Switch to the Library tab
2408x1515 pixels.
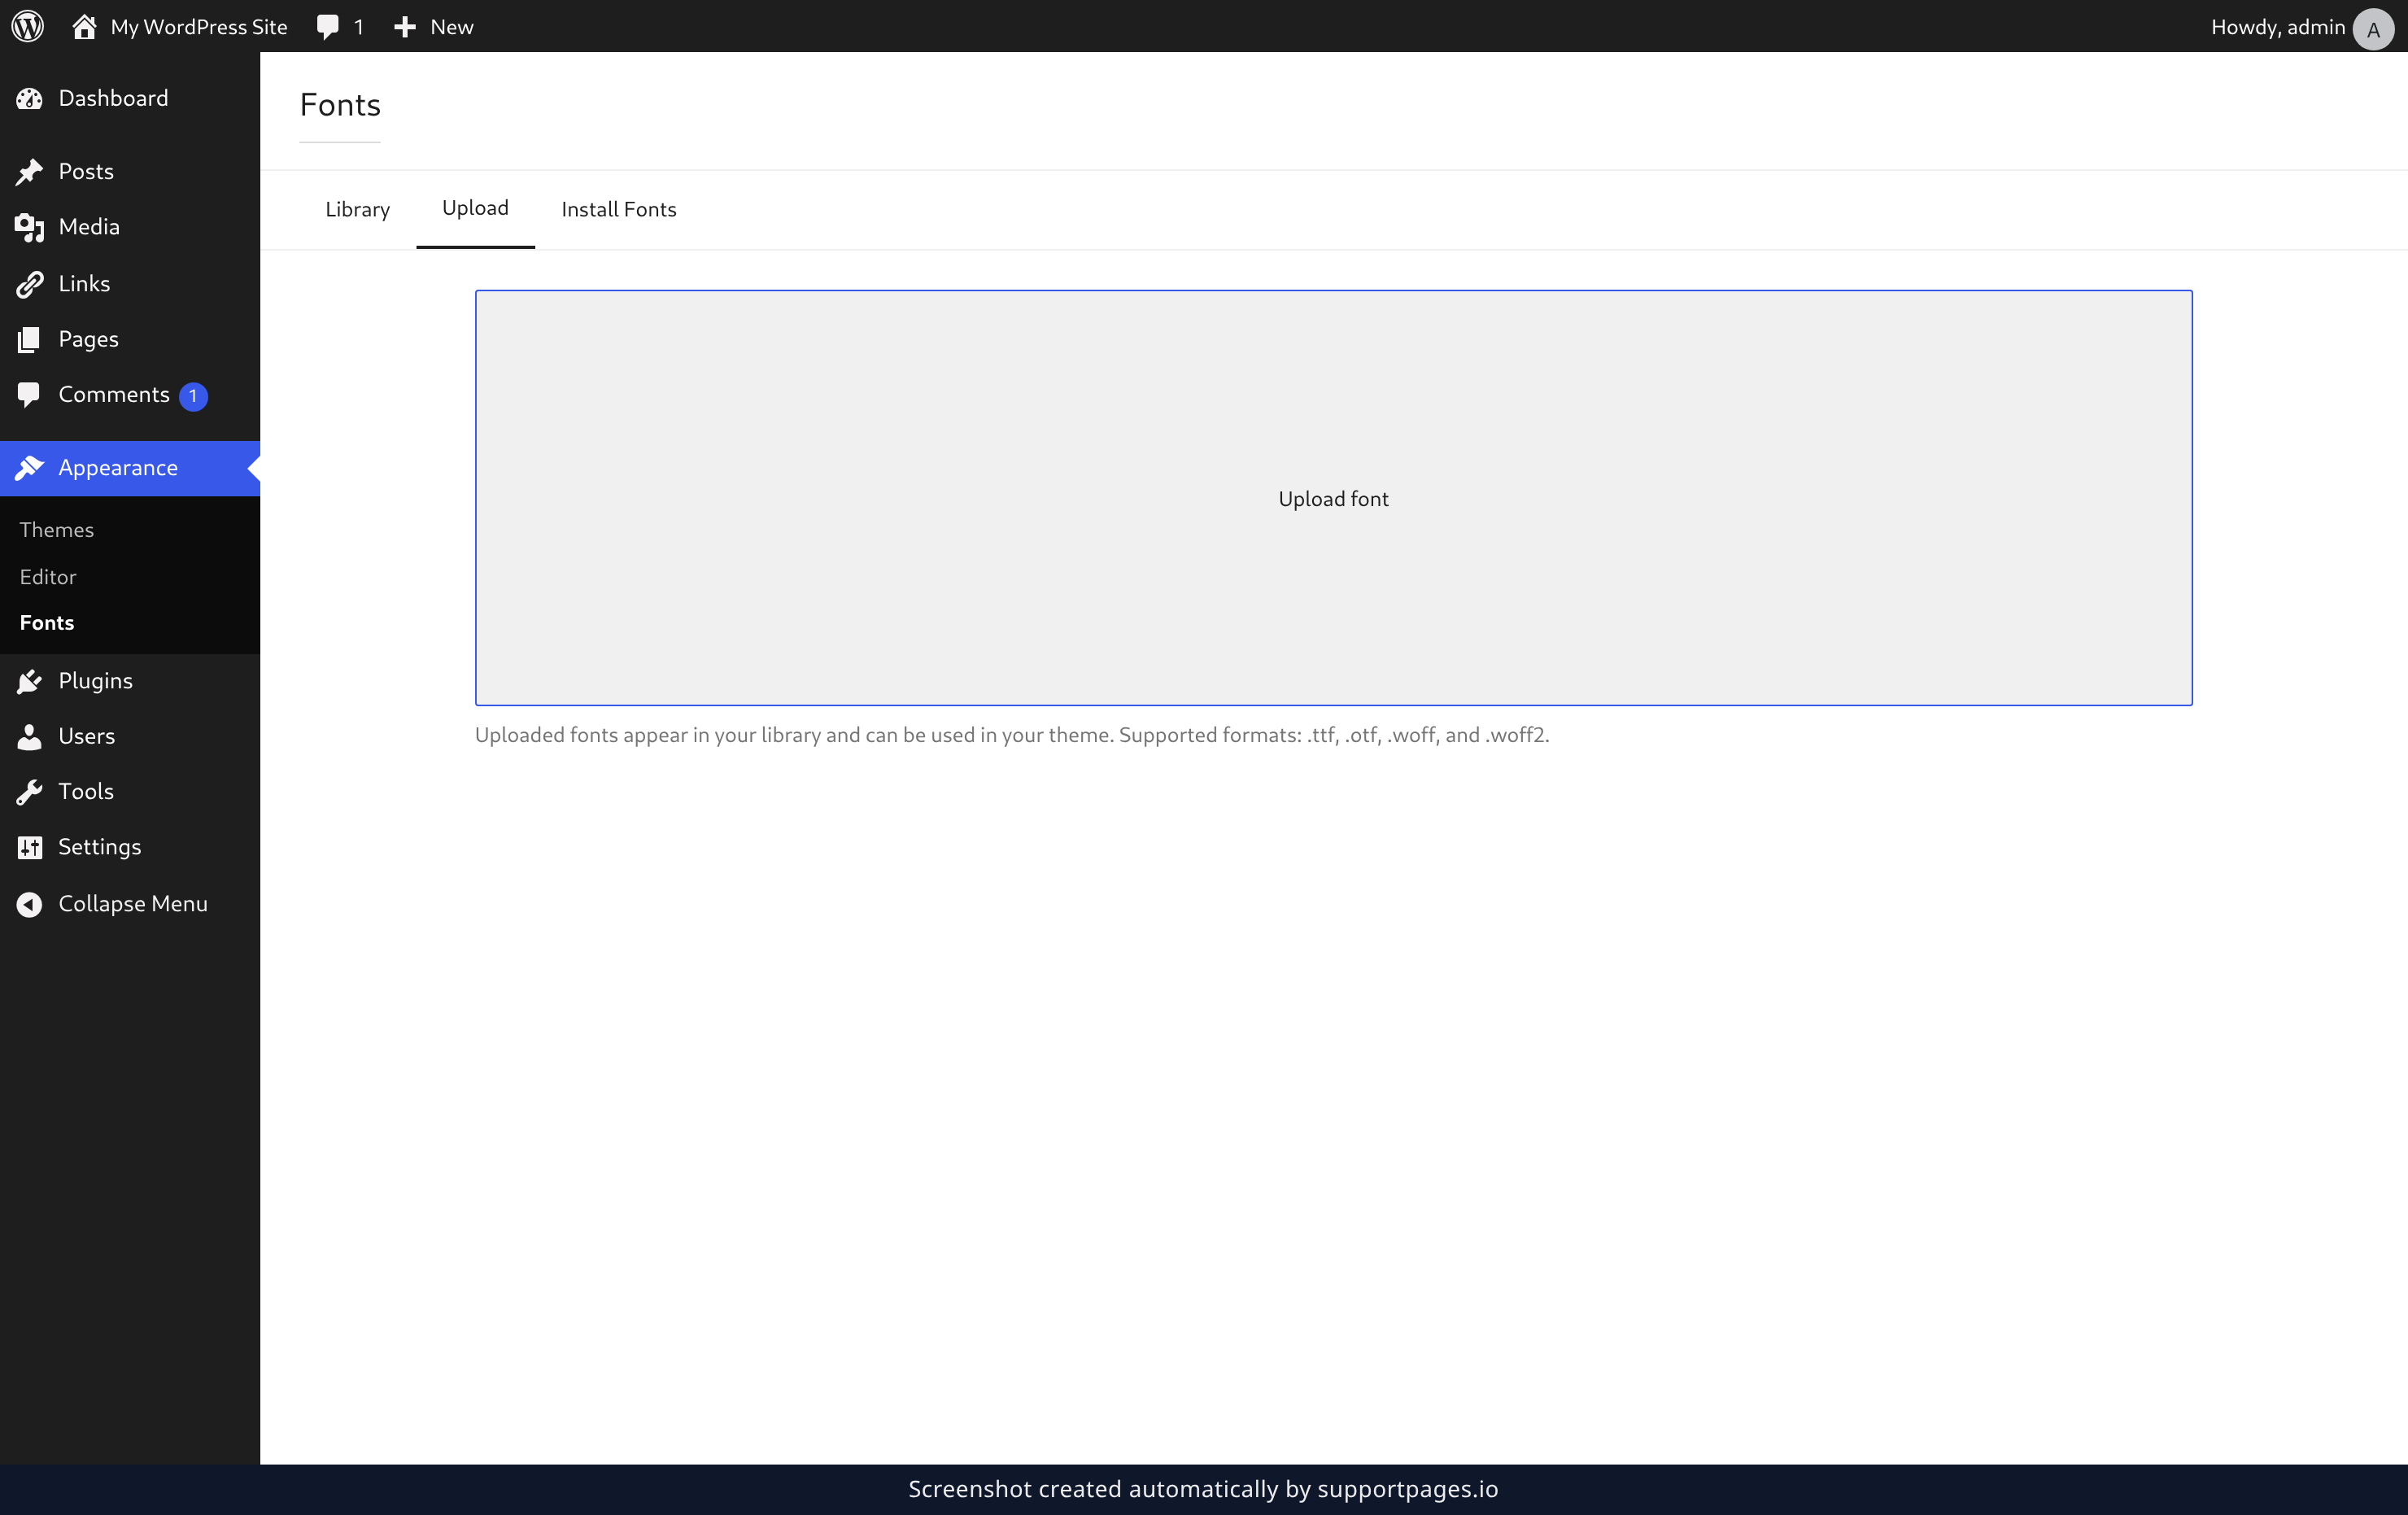[357, 209]
